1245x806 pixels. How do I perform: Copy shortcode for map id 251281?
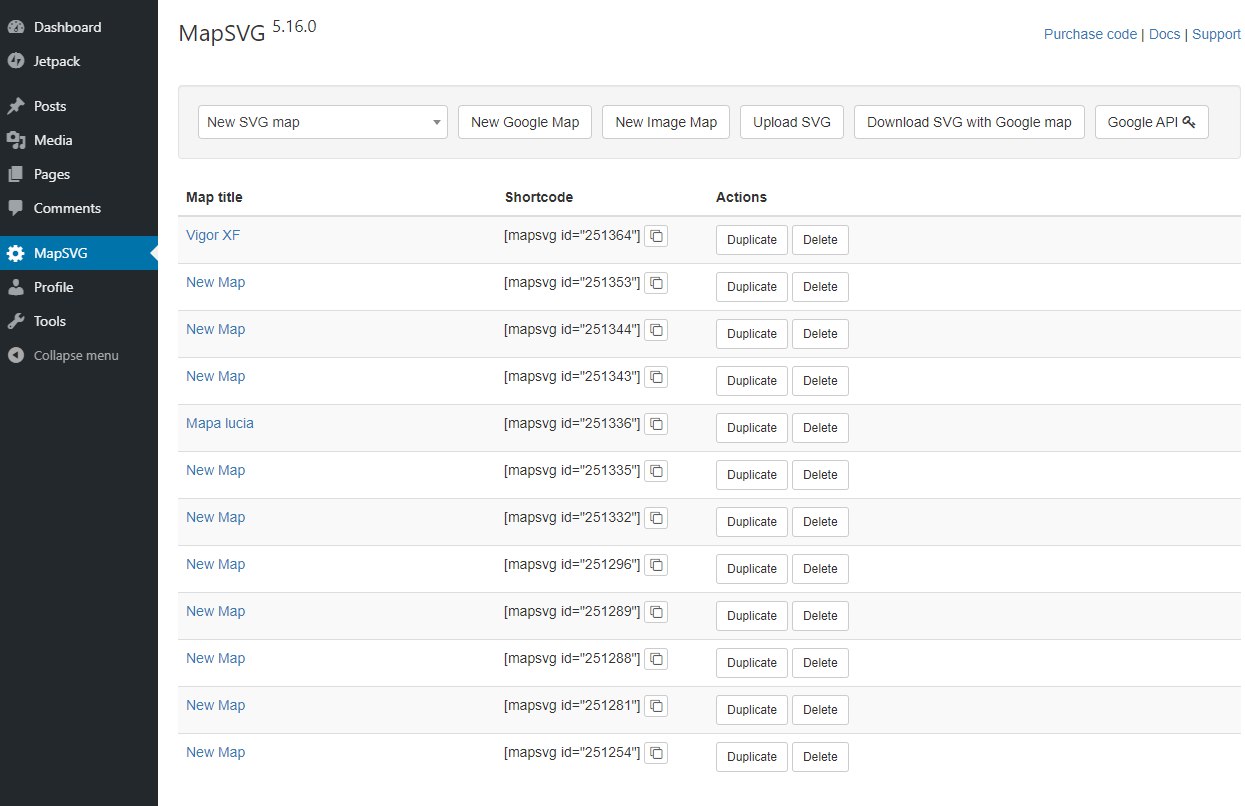(x=656, y=706)
